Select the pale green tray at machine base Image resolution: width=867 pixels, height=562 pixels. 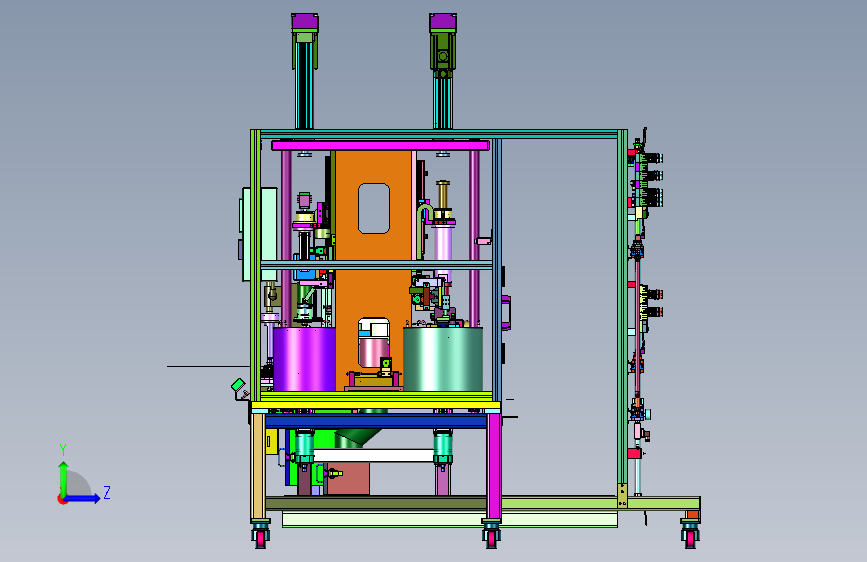point(450,520)
